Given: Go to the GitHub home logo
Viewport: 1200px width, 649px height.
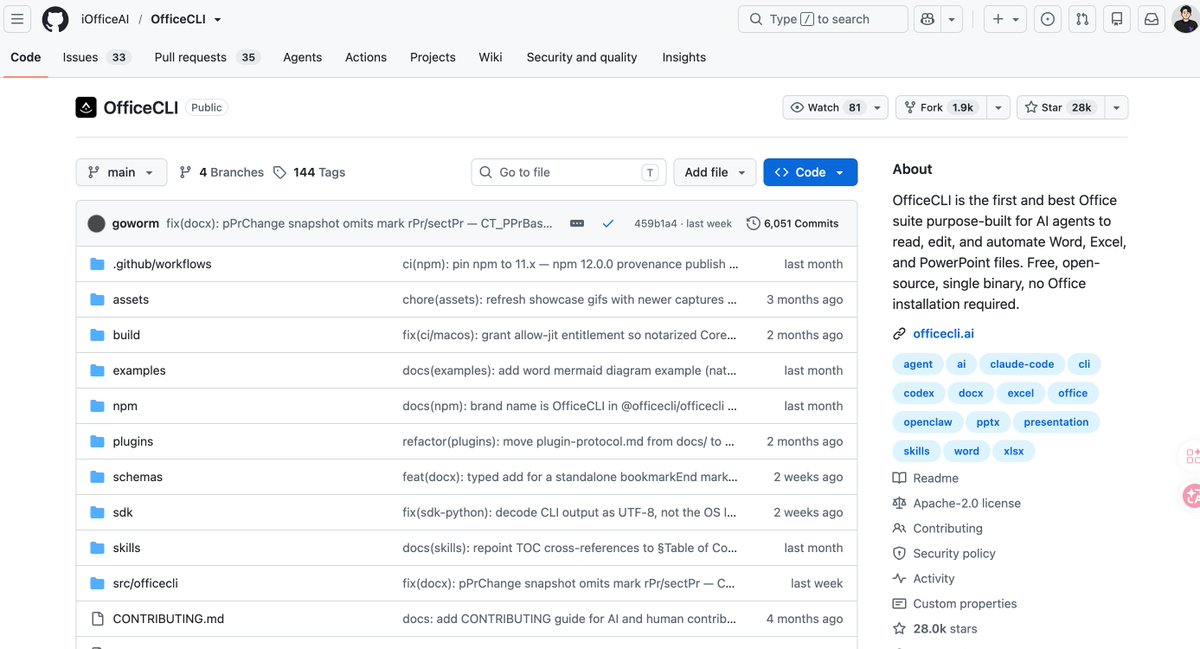Looking at the screenshot, I should [x=55, y=19].
